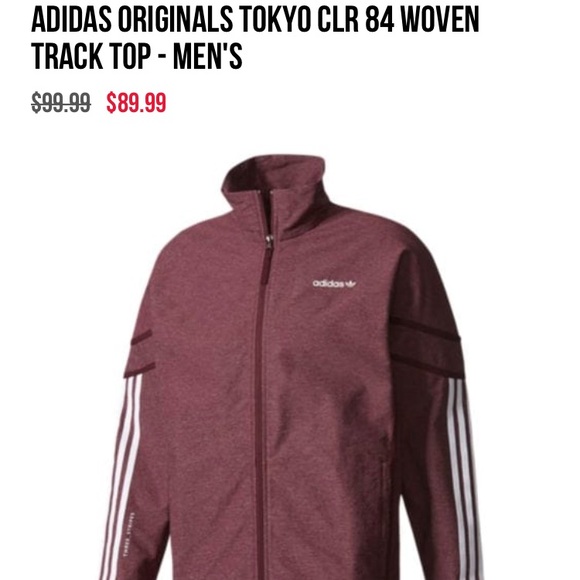Click TRACK TOP in the product name
The image size is (580, 580).
point(91,56)
